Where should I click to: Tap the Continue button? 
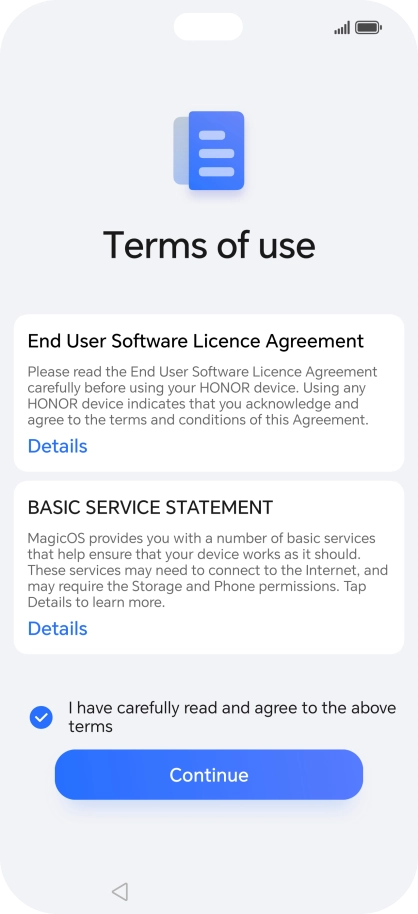(209, 775)
